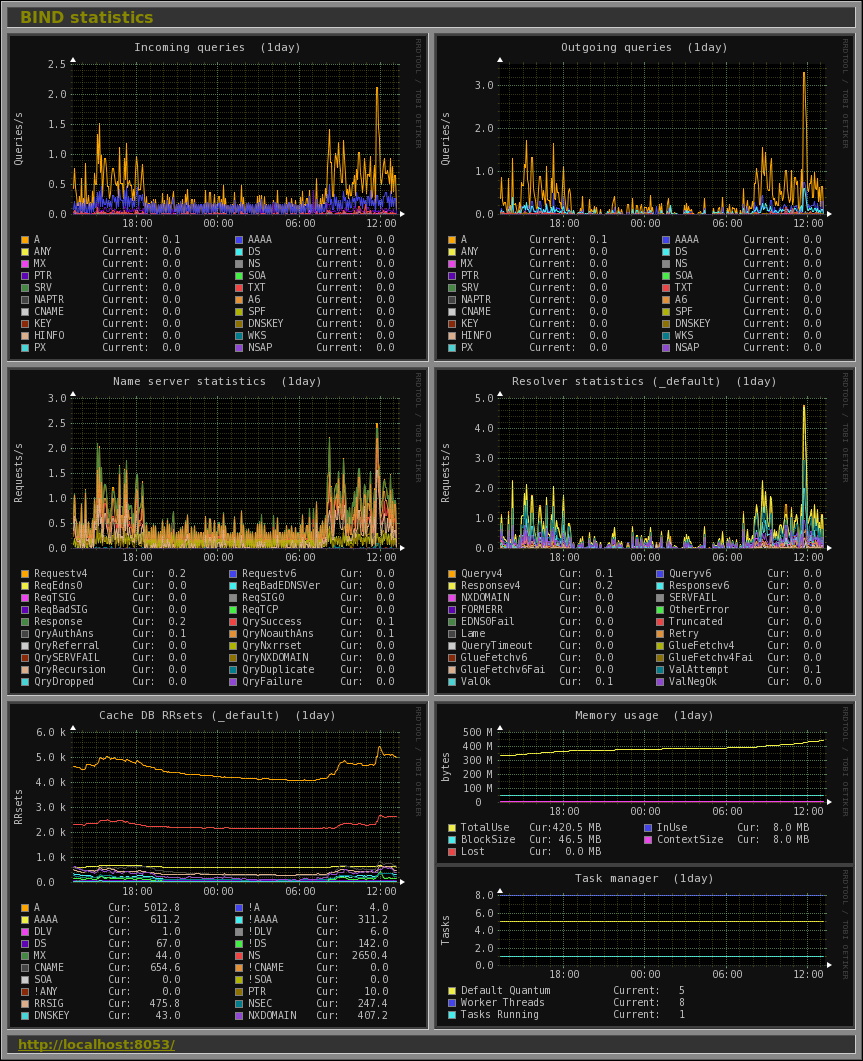Click the Worker Threads legend swatch
Viewport: 863px width, 1061px height.
coord(451,1003)
